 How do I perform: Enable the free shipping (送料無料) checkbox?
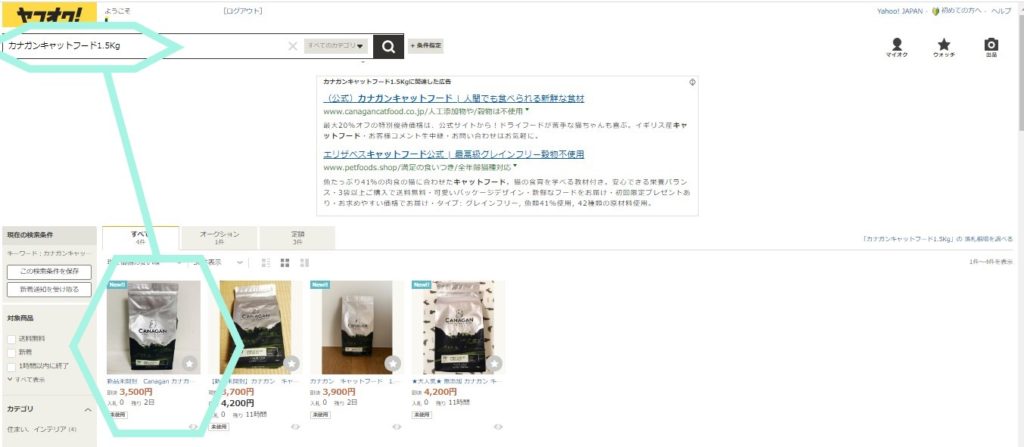tap(12, 339)
